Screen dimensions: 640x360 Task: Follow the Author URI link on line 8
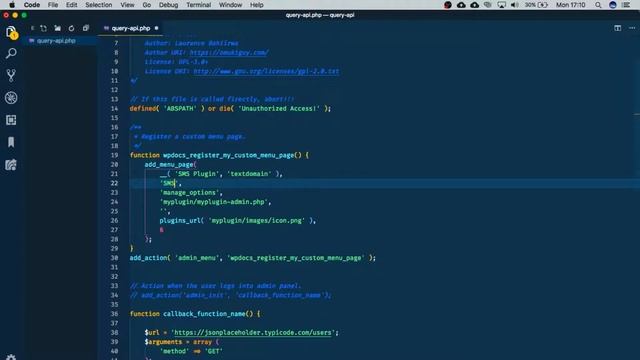[x=229, y=53]
